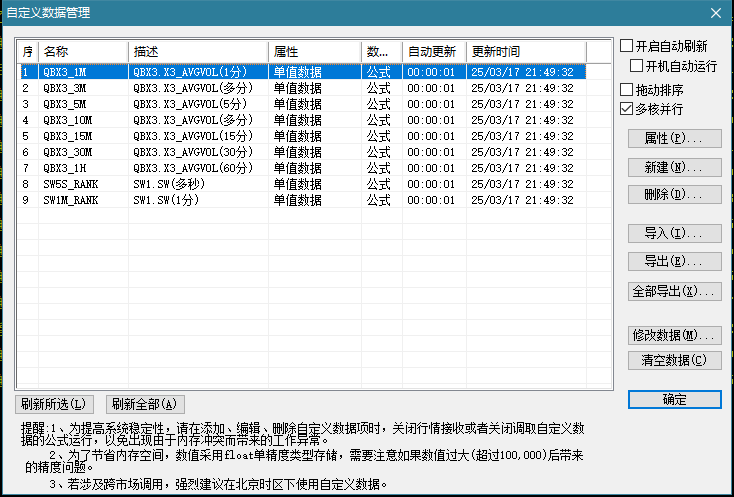
Task: Open 修改数据(M) editor
Action: [x=674, y=334]
